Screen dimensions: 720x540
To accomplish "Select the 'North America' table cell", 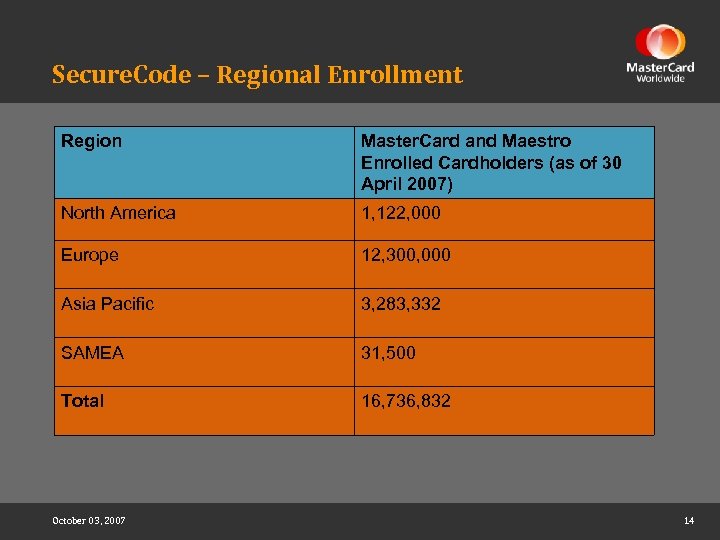I will click(x=204, y=219).
